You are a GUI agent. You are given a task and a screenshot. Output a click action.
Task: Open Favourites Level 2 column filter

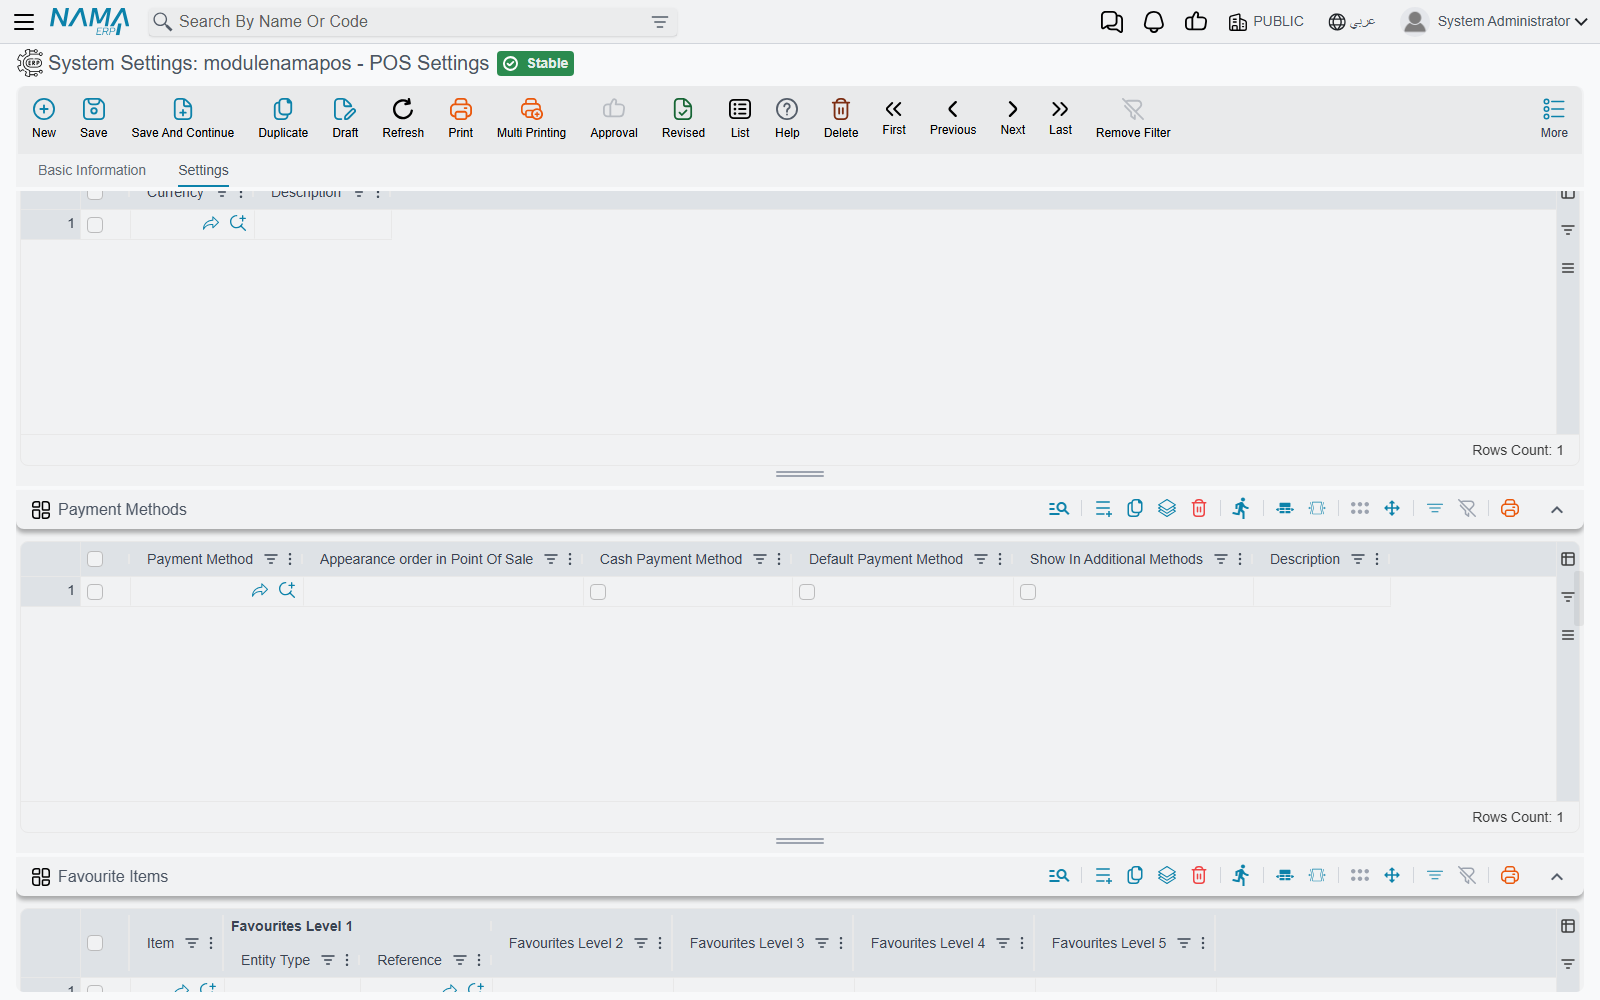pos(641,943)
